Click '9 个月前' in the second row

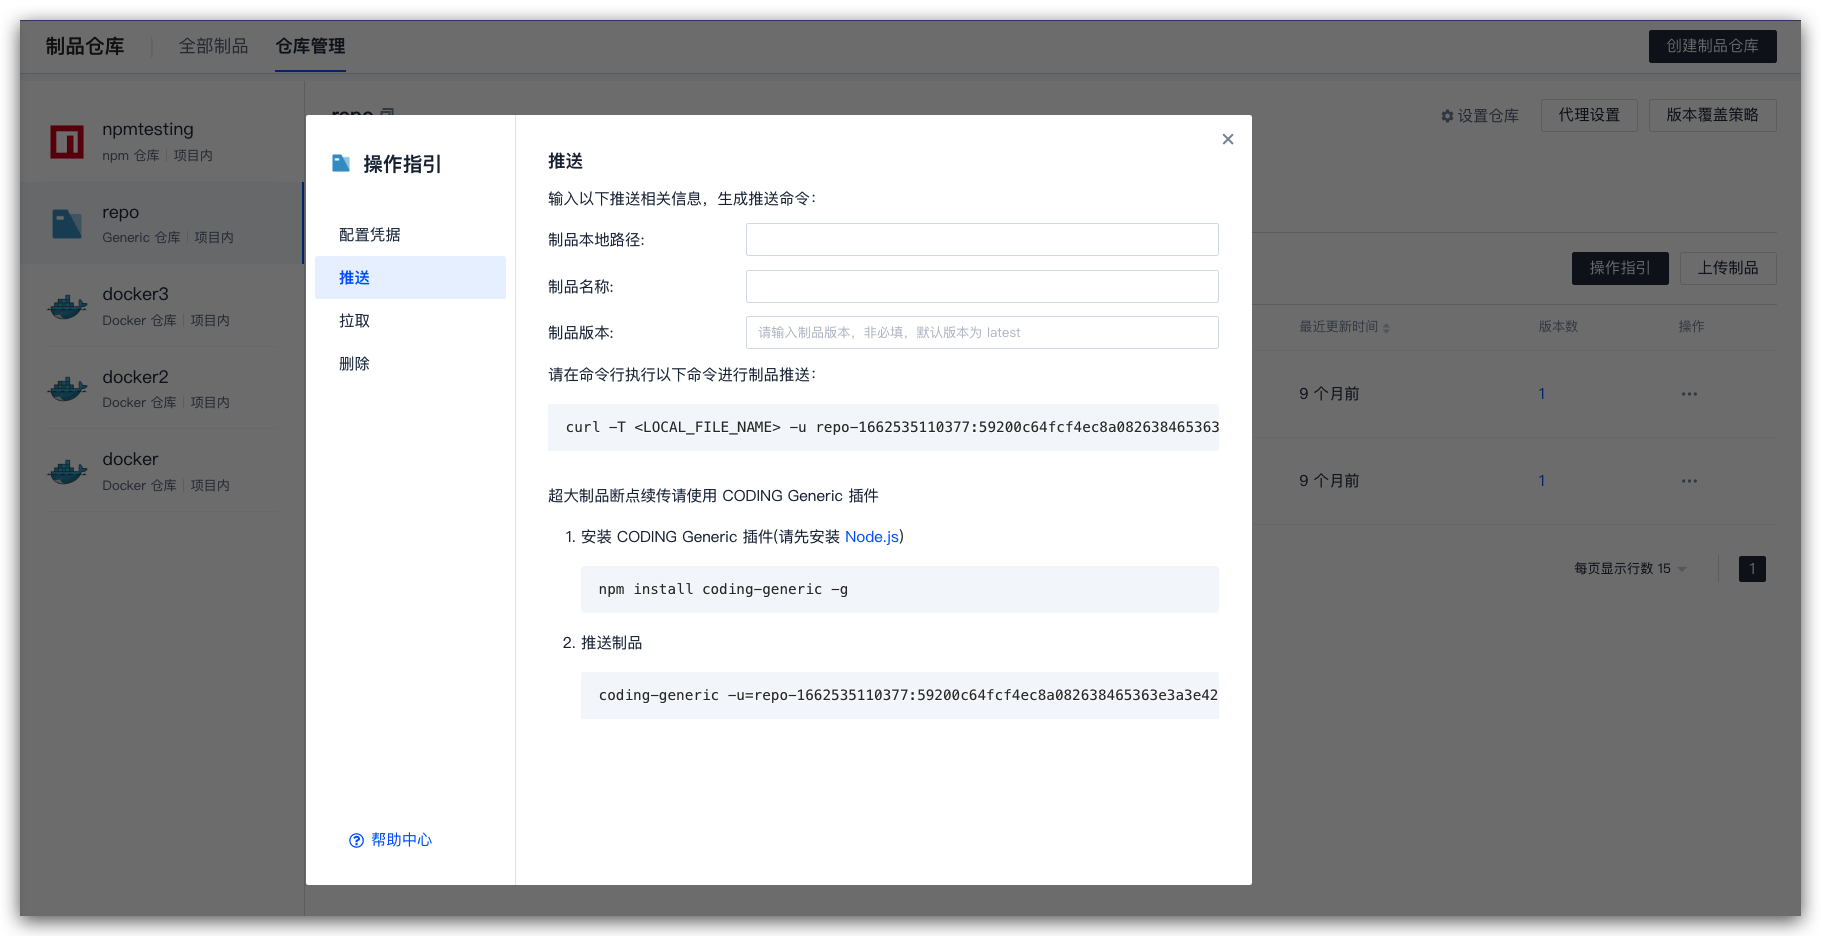1329,481
